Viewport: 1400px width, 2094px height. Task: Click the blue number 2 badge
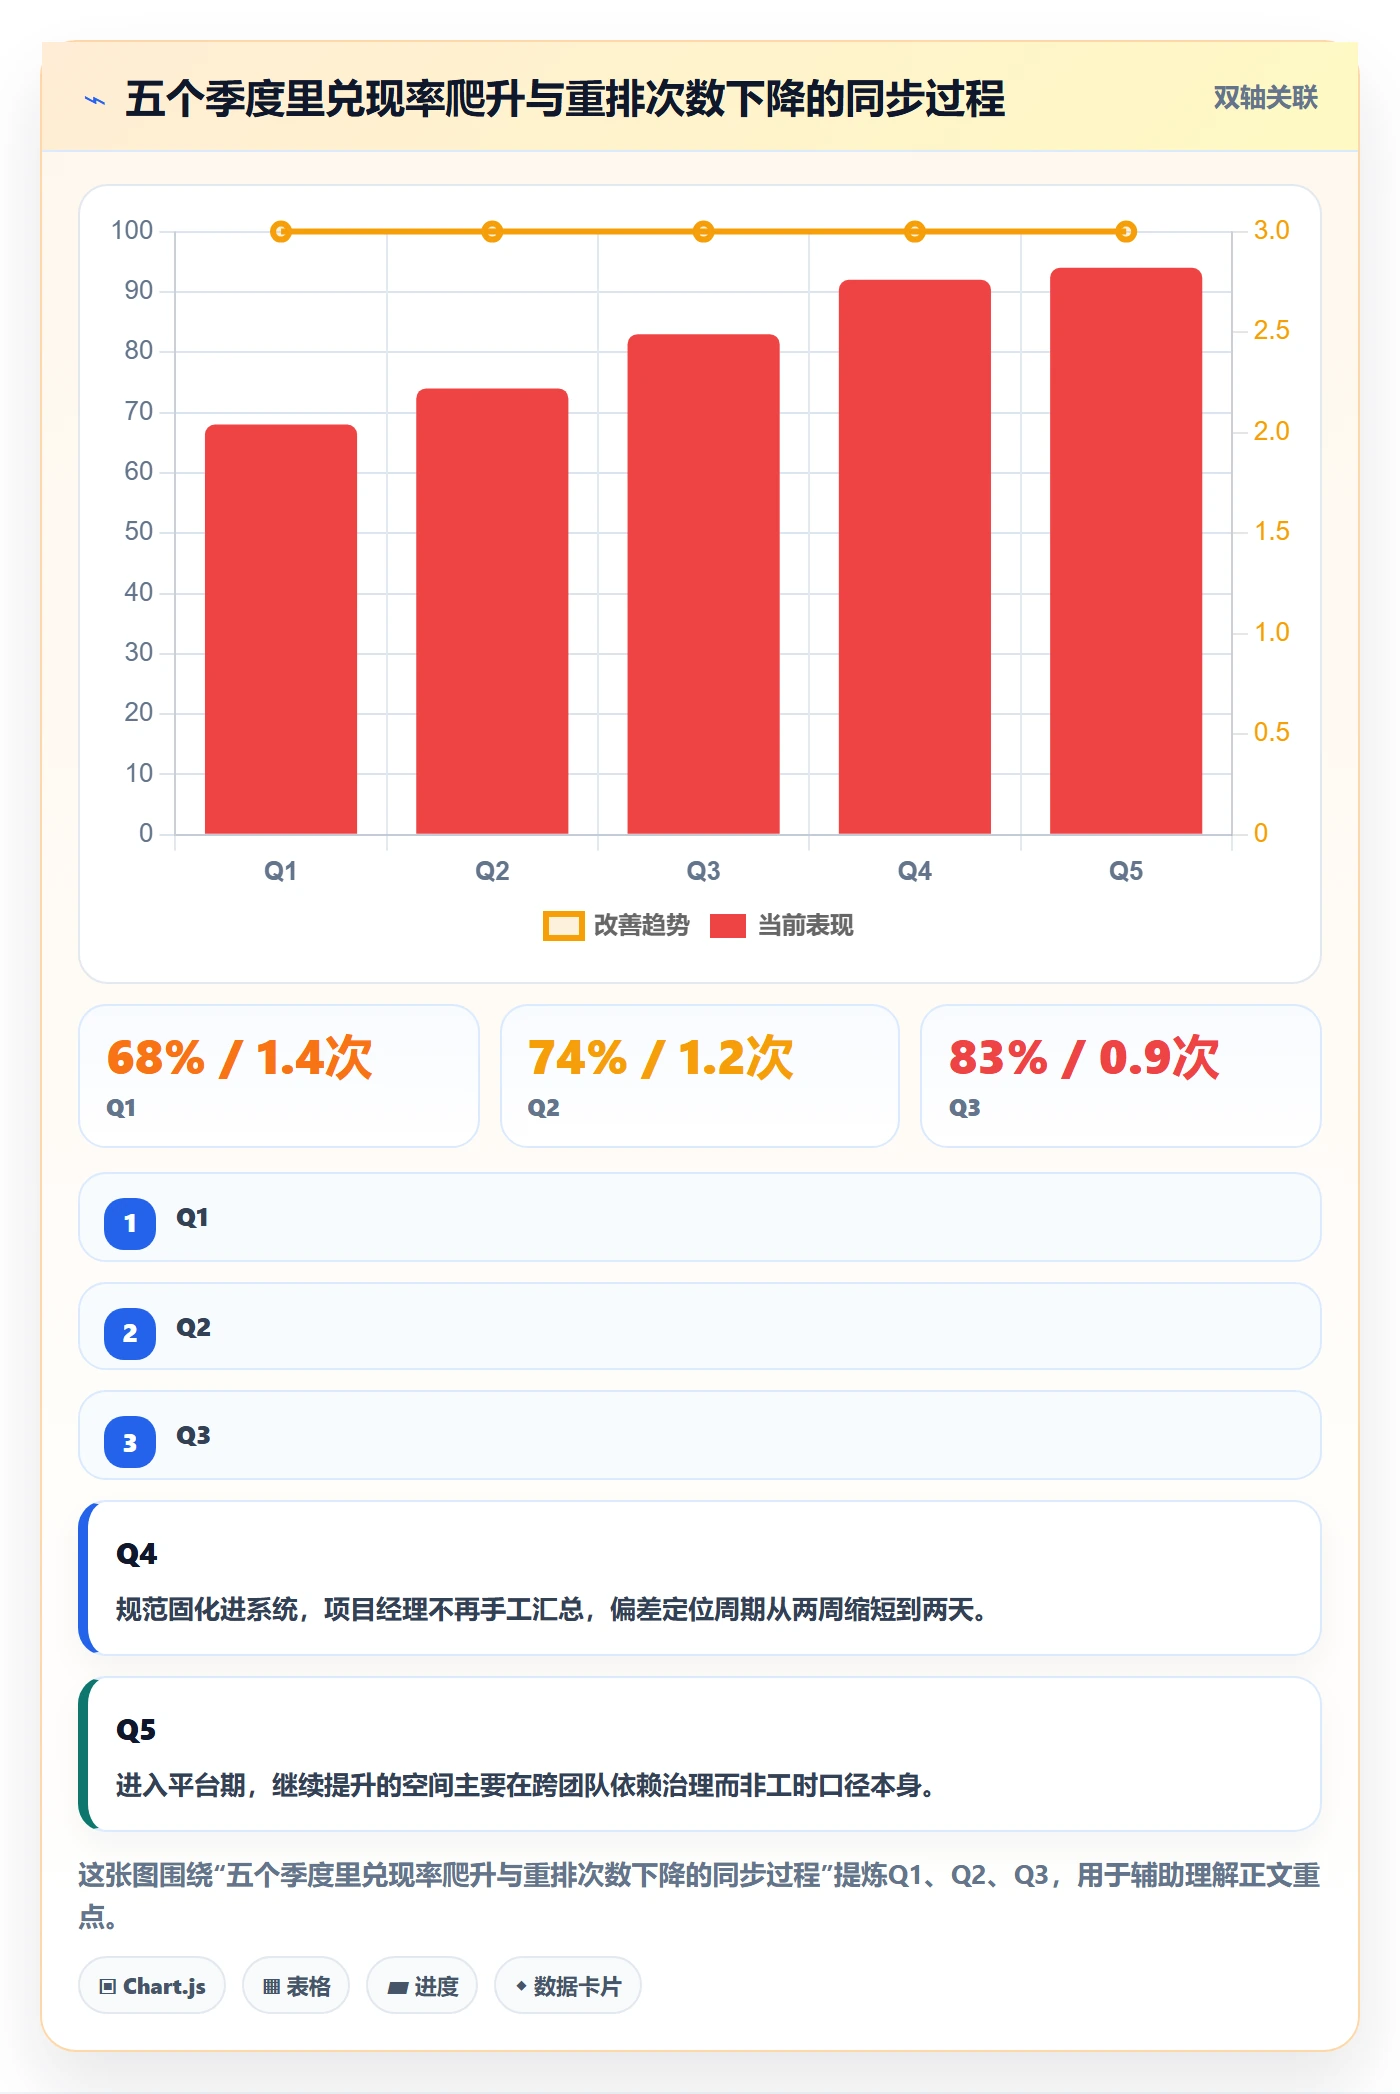130,1333
